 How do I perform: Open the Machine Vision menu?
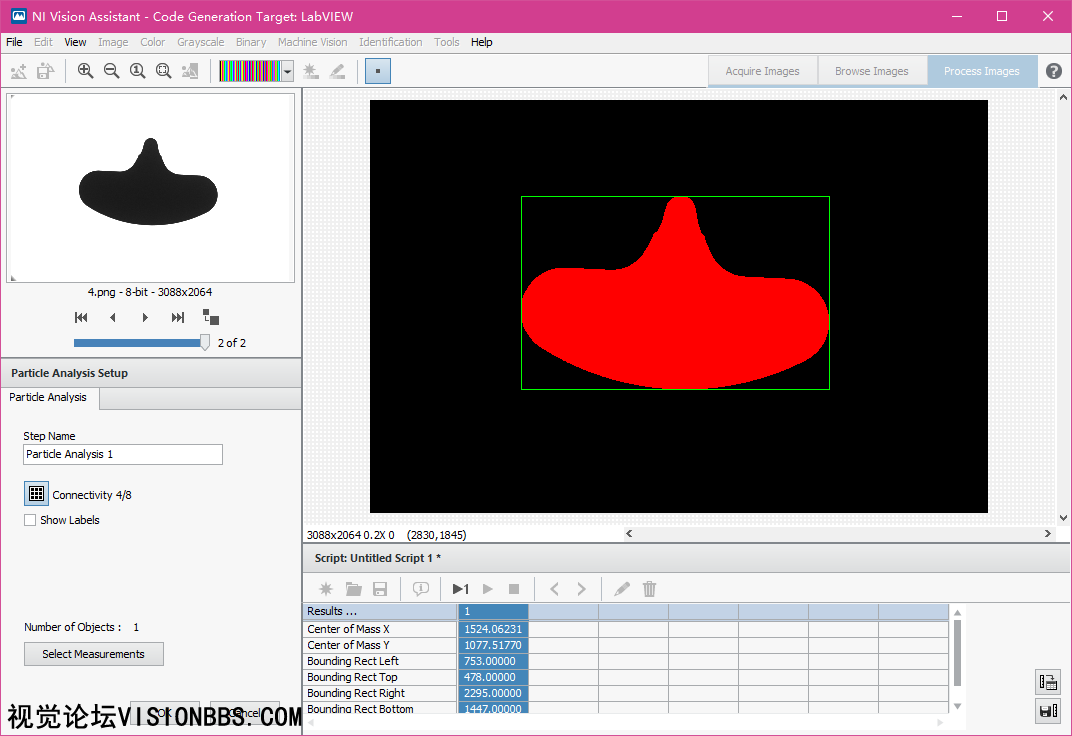[312, 42]
